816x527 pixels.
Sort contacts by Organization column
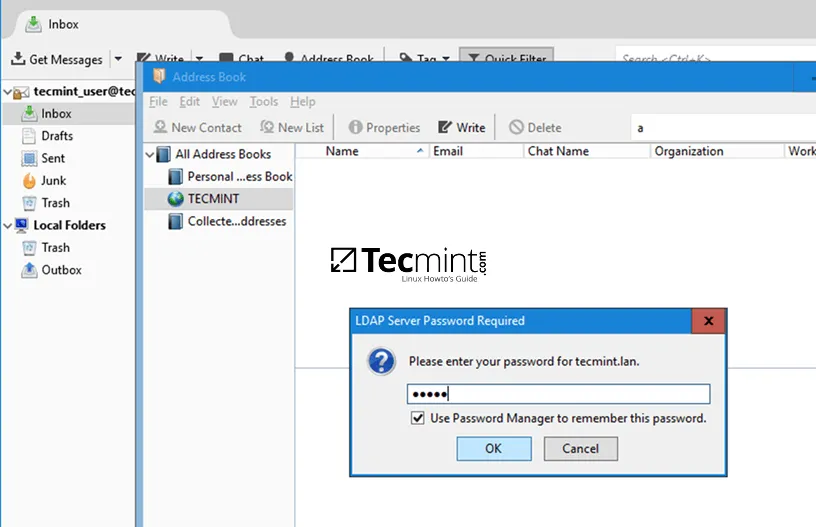pos(717,151)
